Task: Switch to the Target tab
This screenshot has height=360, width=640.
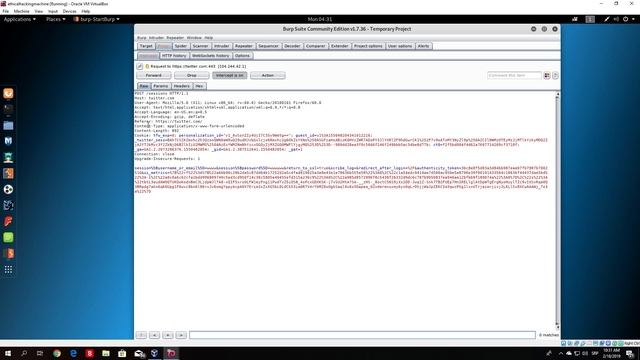Action: point(146,46)
